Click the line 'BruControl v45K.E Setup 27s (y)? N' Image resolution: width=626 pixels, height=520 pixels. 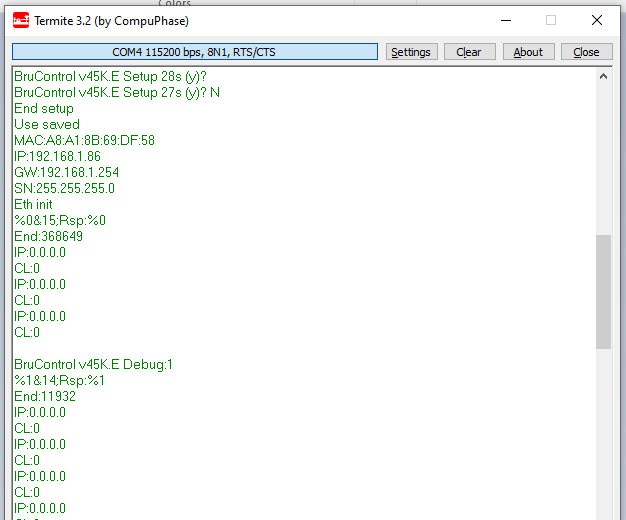coord(117,92)
